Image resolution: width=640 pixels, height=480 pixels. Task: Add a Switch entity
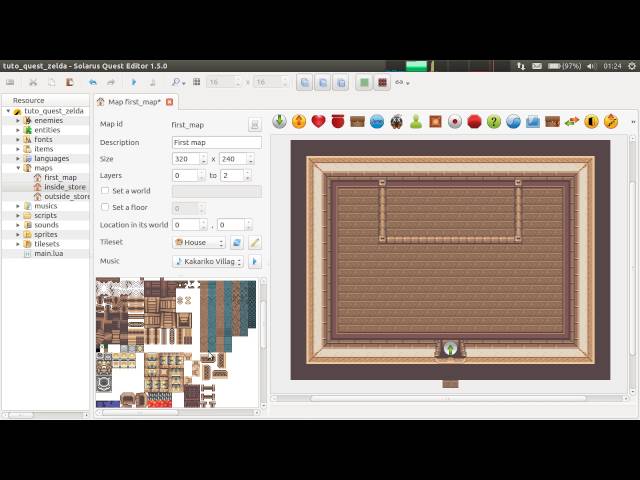(x=455, y=121)
